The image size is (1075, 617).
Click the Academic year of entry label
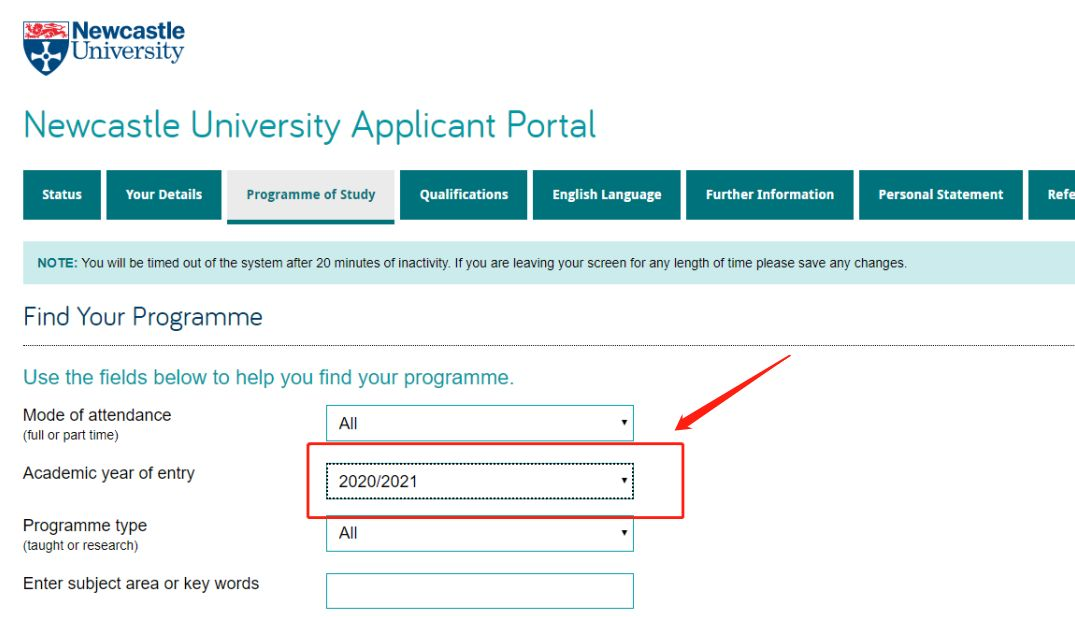pos(109,474)
